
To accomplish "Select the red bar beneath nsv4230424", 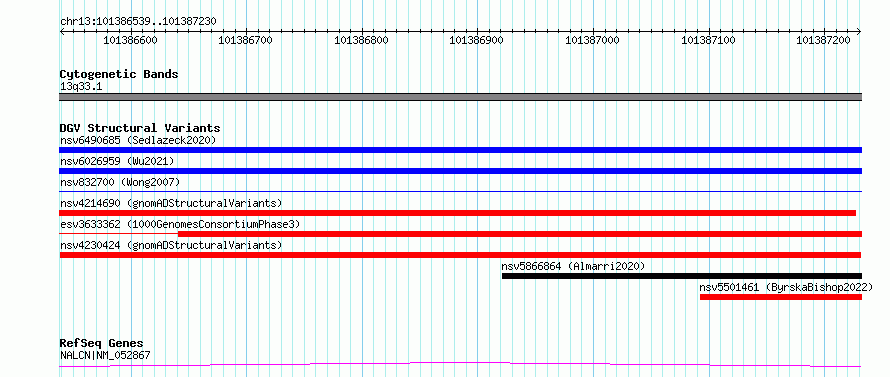I will coord(460,255).
